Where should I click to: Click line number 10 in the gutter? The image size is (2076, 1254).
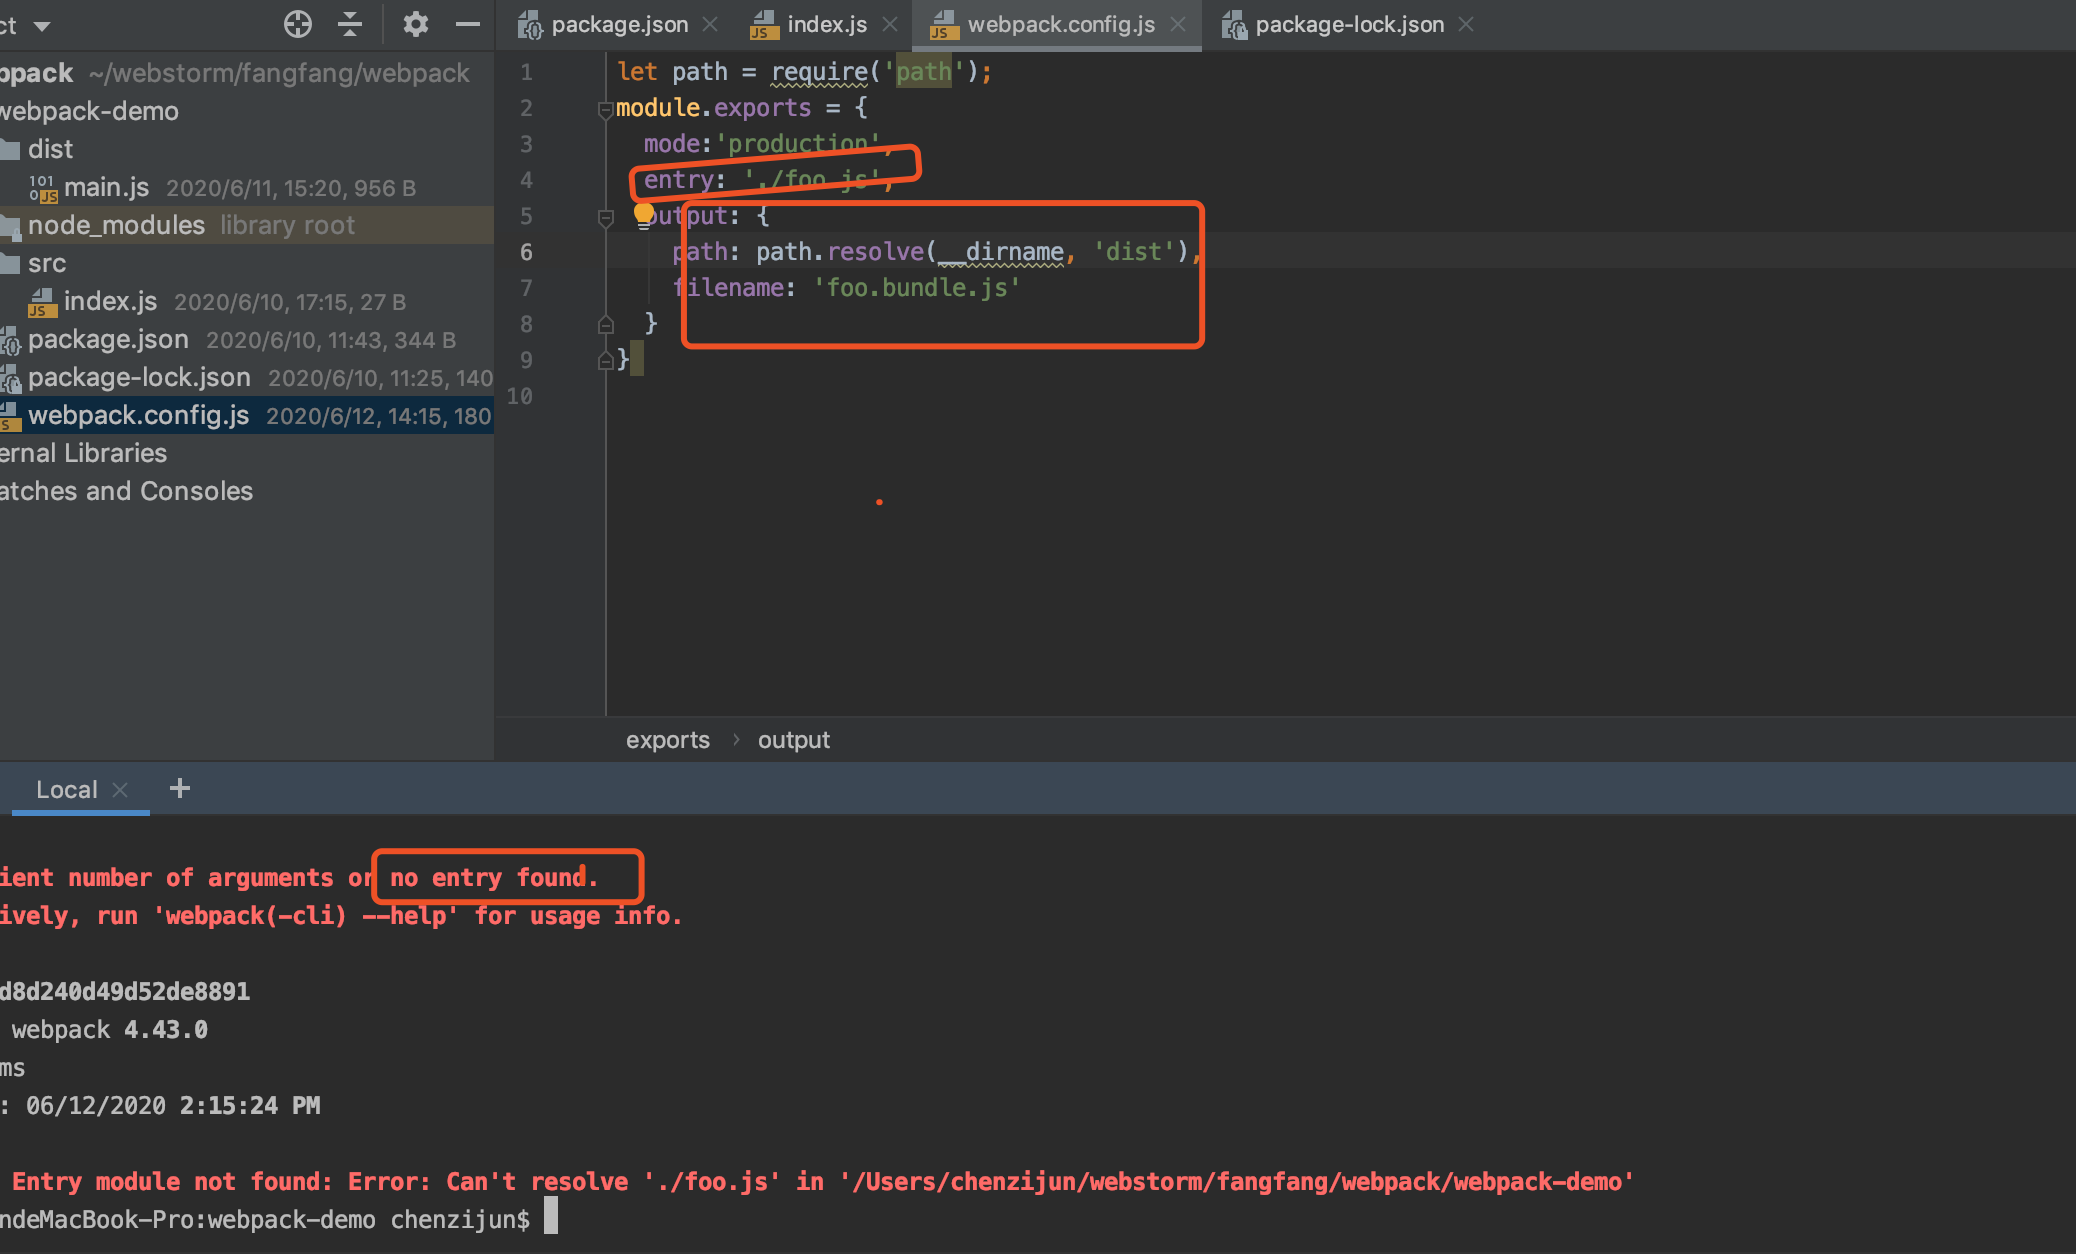coord(520,396)
